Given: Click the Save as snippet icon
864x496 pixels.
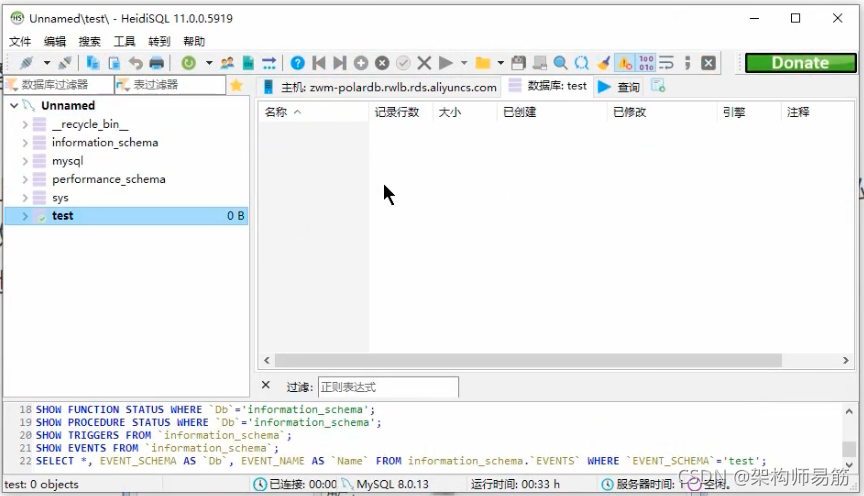Looking at the screenshot, I should 539,63.
